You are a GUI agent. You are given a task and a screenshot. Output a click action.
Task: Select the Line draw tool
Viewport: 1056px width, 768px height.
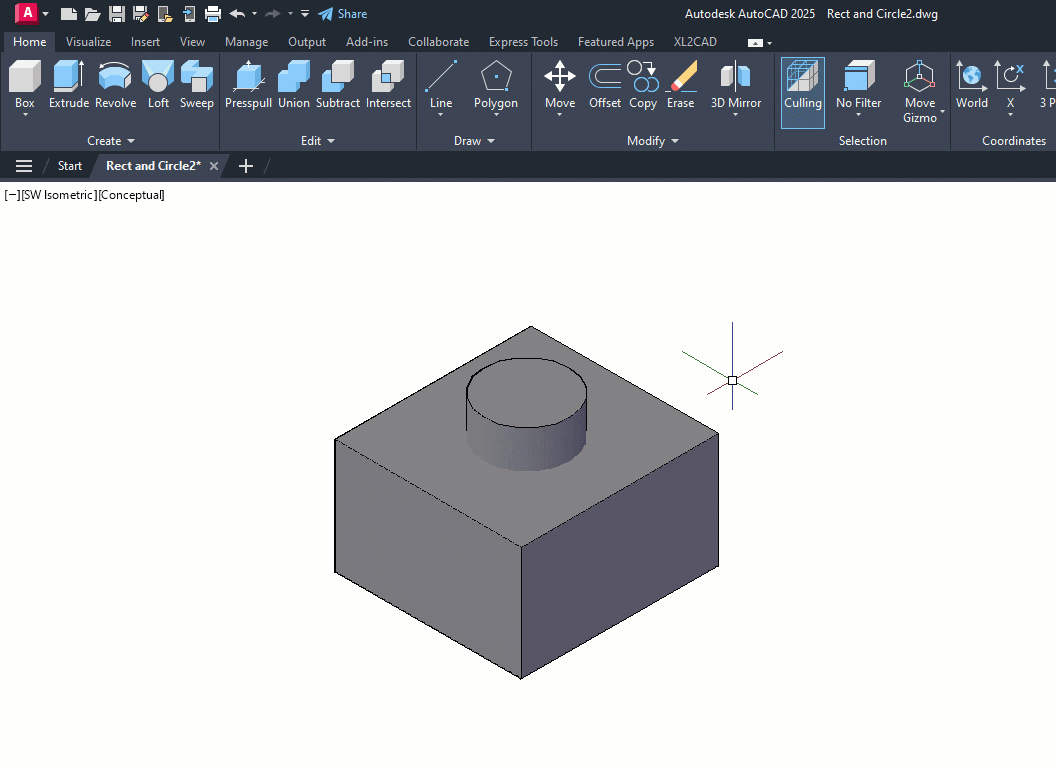441,84
